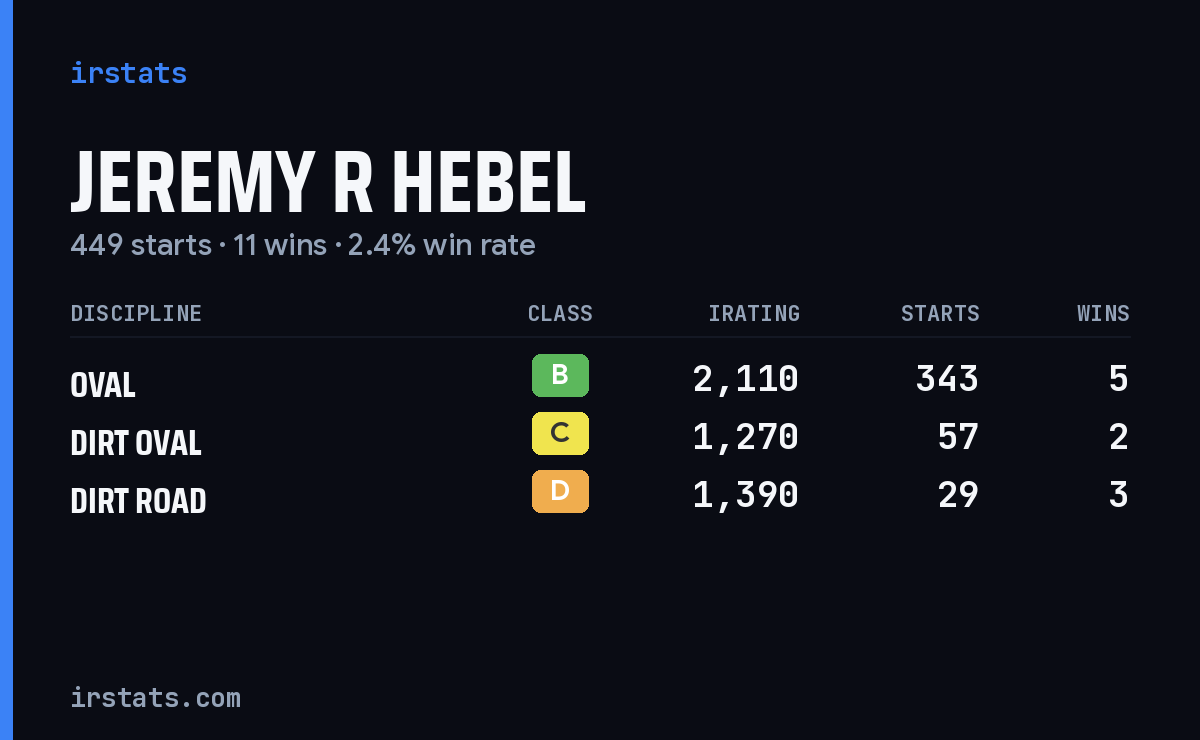The width and height of the screenshot is (1200, 740).
Task: Click the Jeremy R Hebel name heading
Action: pyautogui.click(x=328, y=182)
